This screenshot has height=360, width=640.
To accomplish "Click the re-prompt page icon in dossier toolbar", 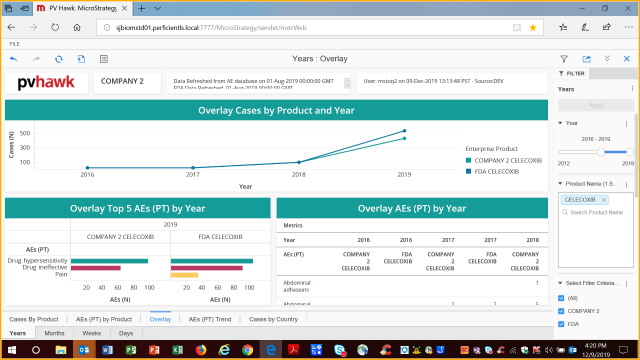I will 81,59.
